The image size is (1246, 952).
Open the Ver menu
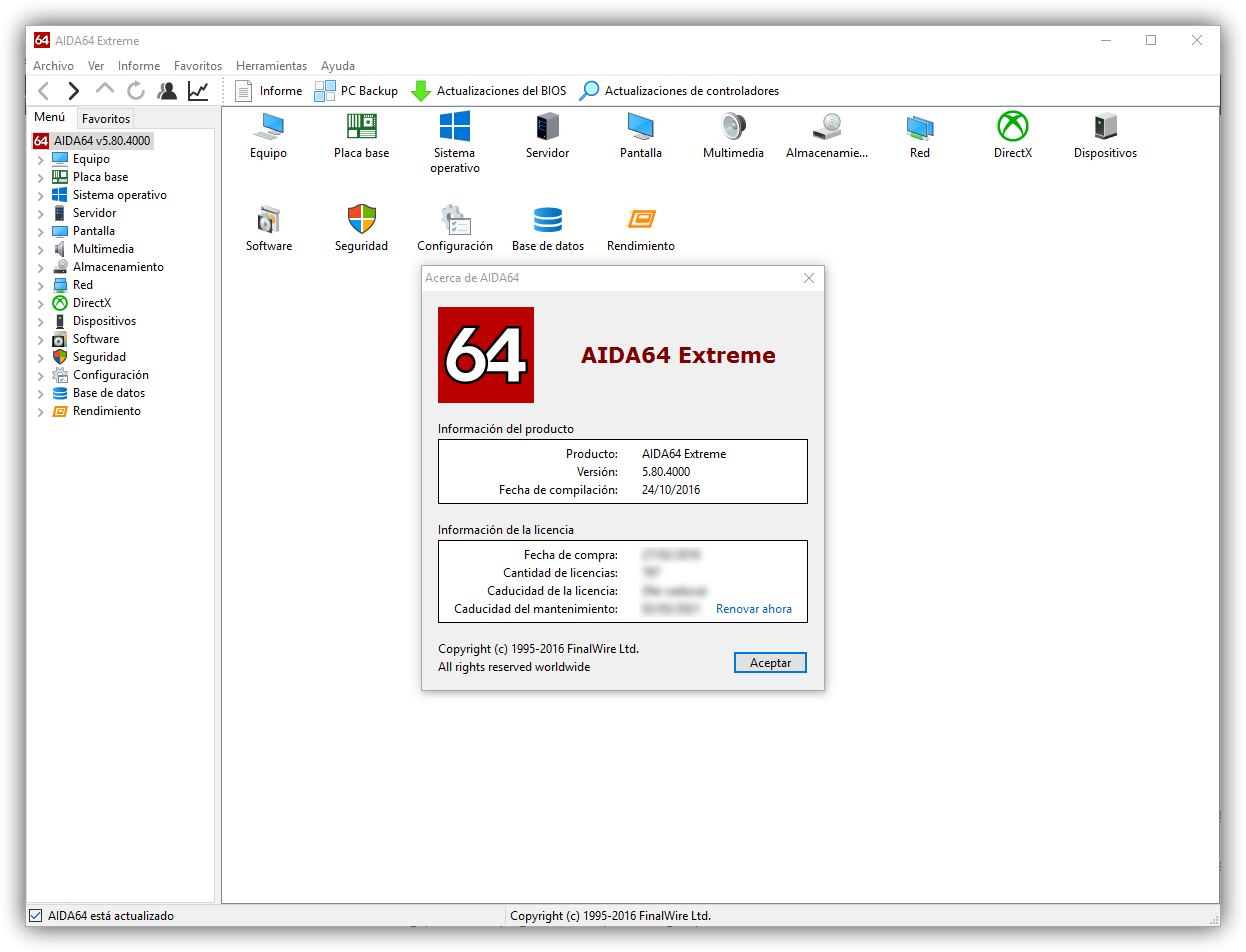click(96, 66)
